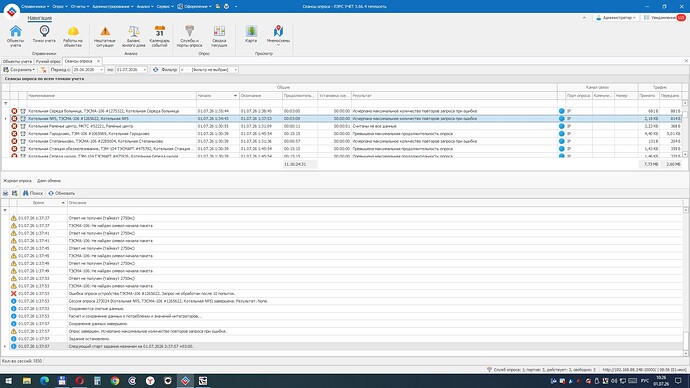Click the Поиск button in log toolbar

coord(33,193)
